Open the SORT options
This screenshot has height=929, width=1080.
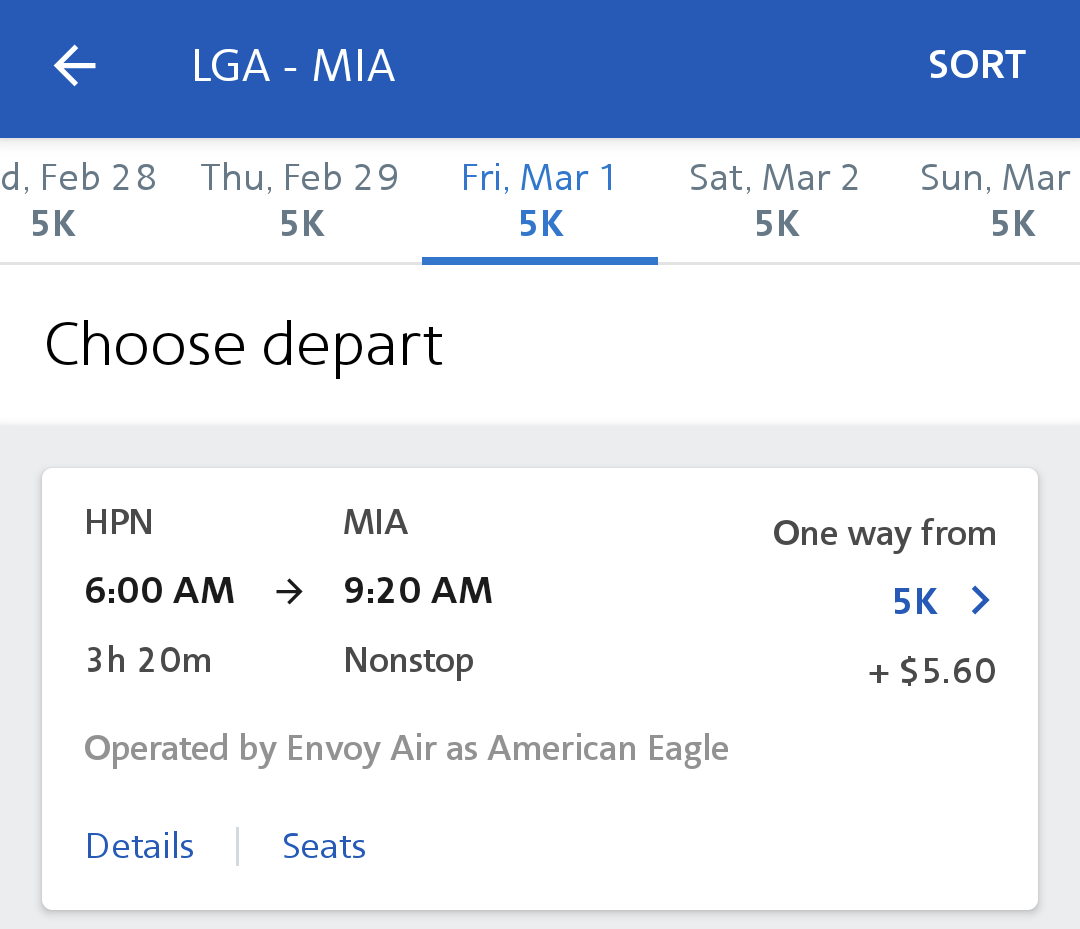coord(976,66)
